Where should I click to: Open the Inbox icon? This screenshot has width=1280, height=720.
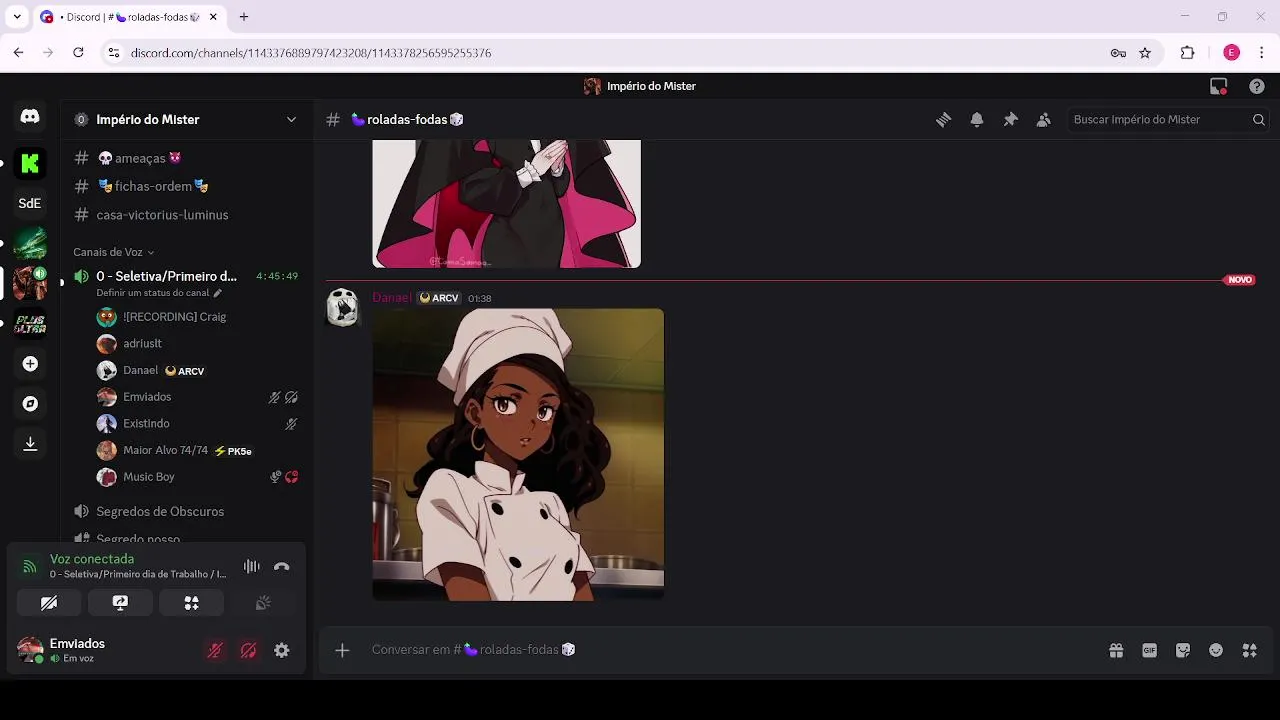pos(1218,86)
